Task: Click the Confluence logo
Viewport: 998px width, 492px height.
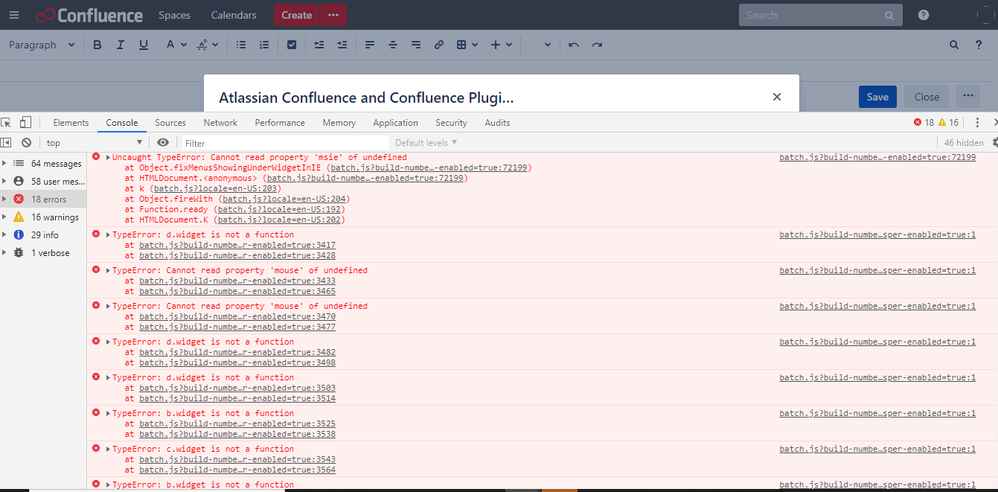Action: (x=90, y=15)
